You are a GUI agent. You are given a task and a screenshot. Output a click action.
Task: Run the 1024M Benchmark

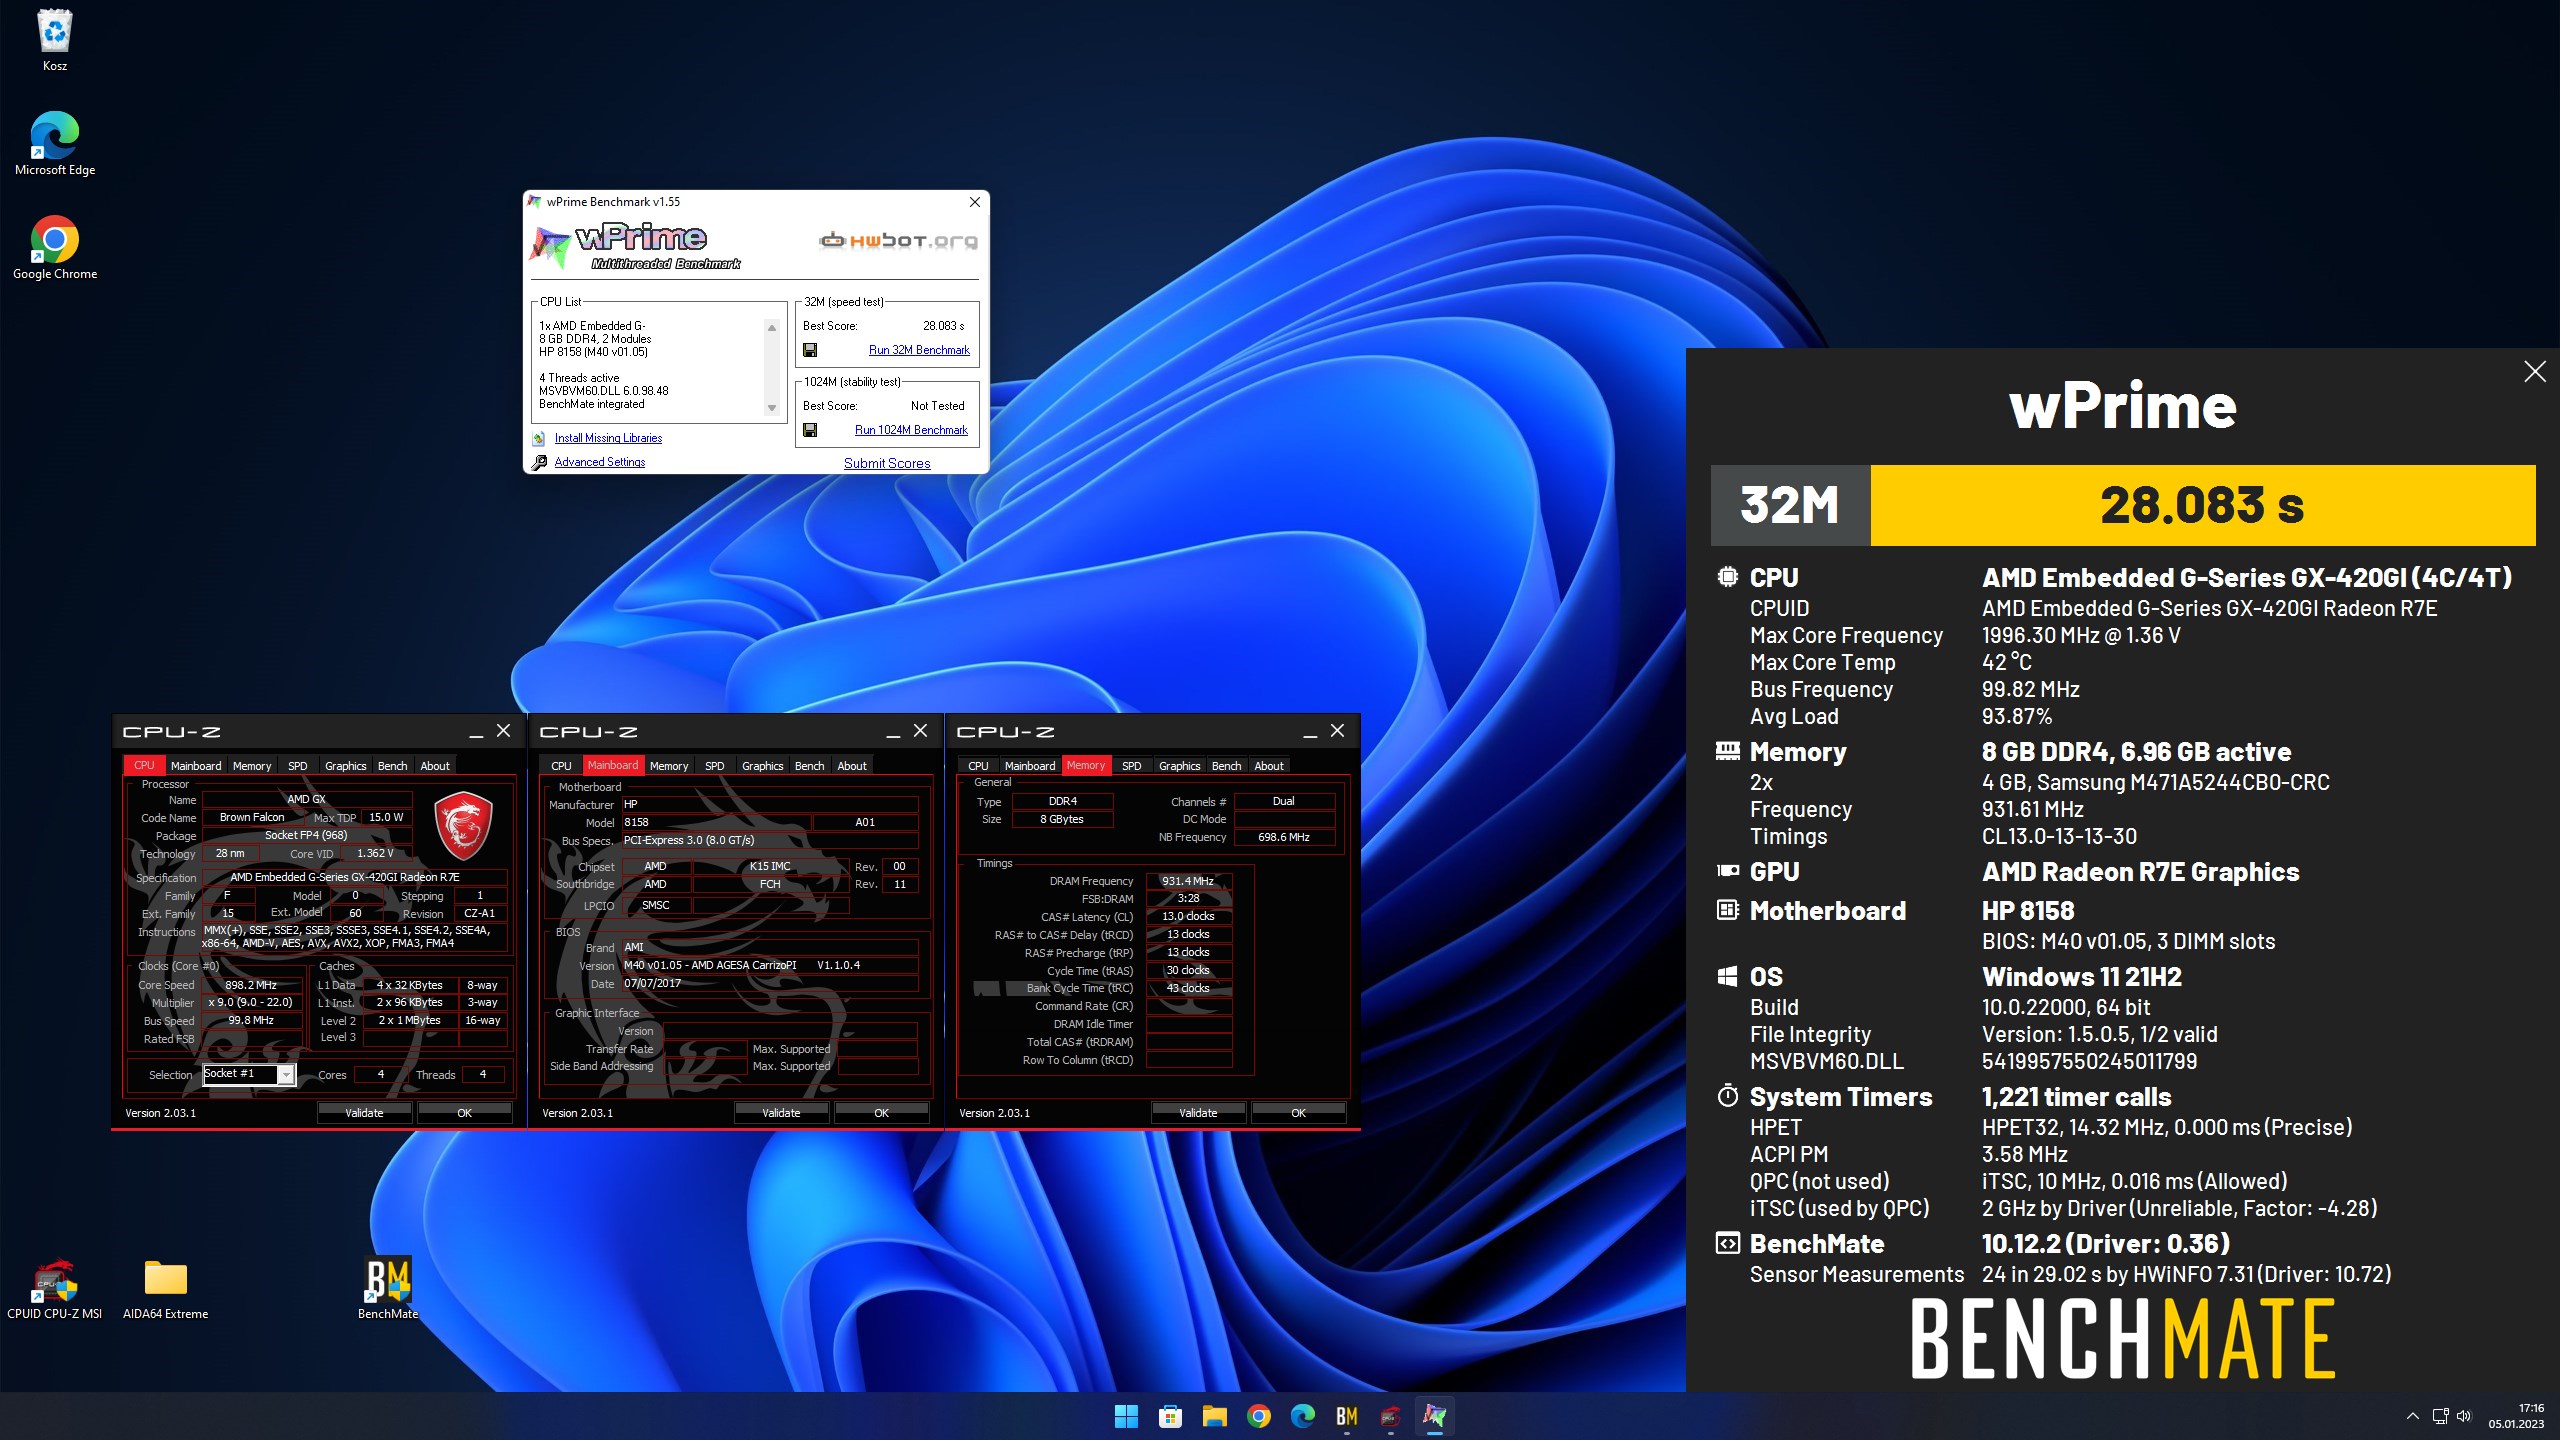pos(911,430)
